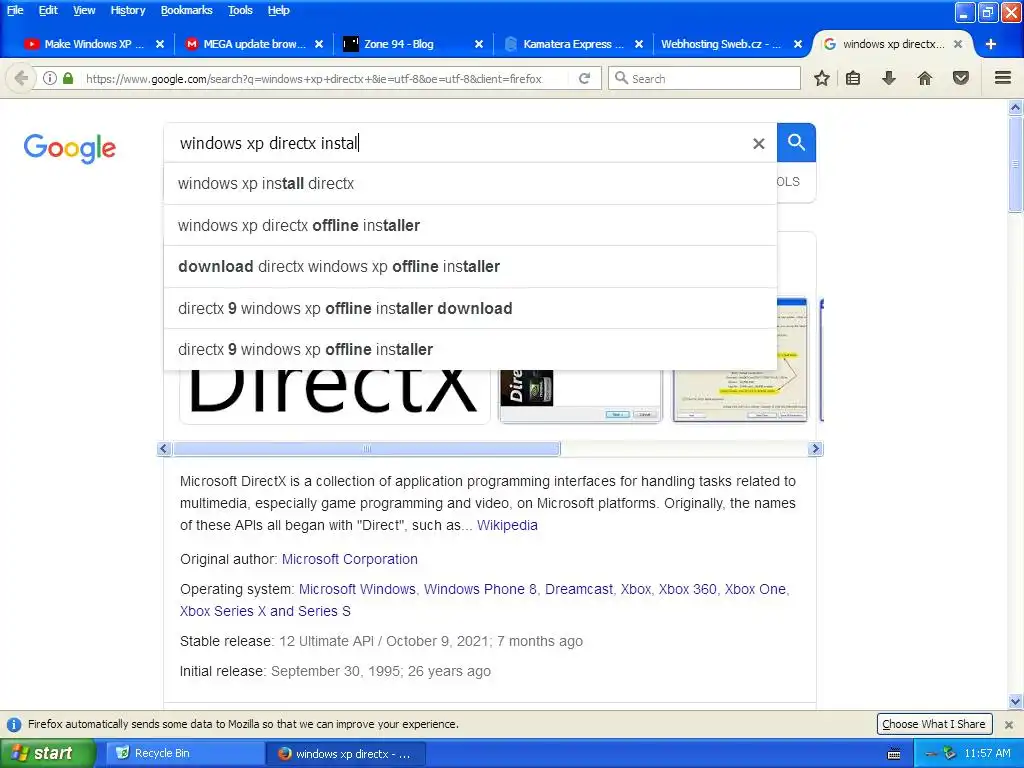This screenshot has width=1024, height=768.
Task: Click the network tray icon by the clock
Action: click(x=949, y=754)
